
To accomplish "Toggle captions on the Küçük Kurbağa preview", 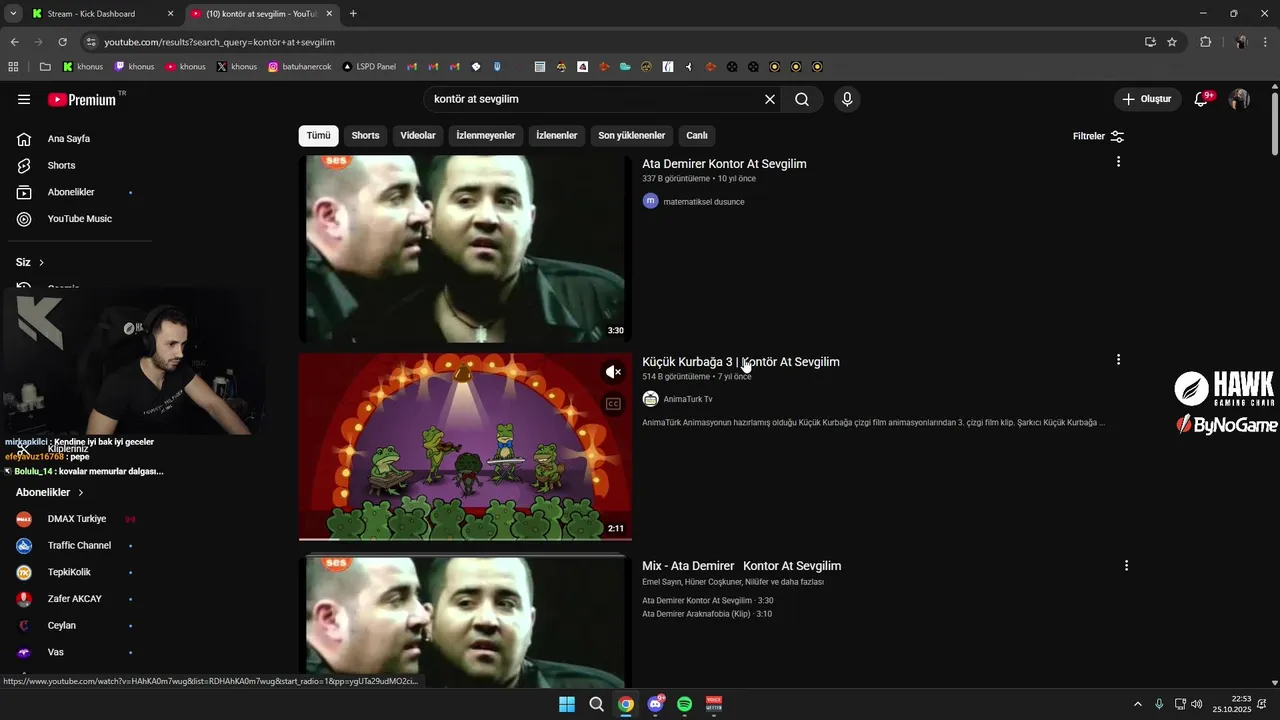I will pyautogui.click(x=613, y=404).
